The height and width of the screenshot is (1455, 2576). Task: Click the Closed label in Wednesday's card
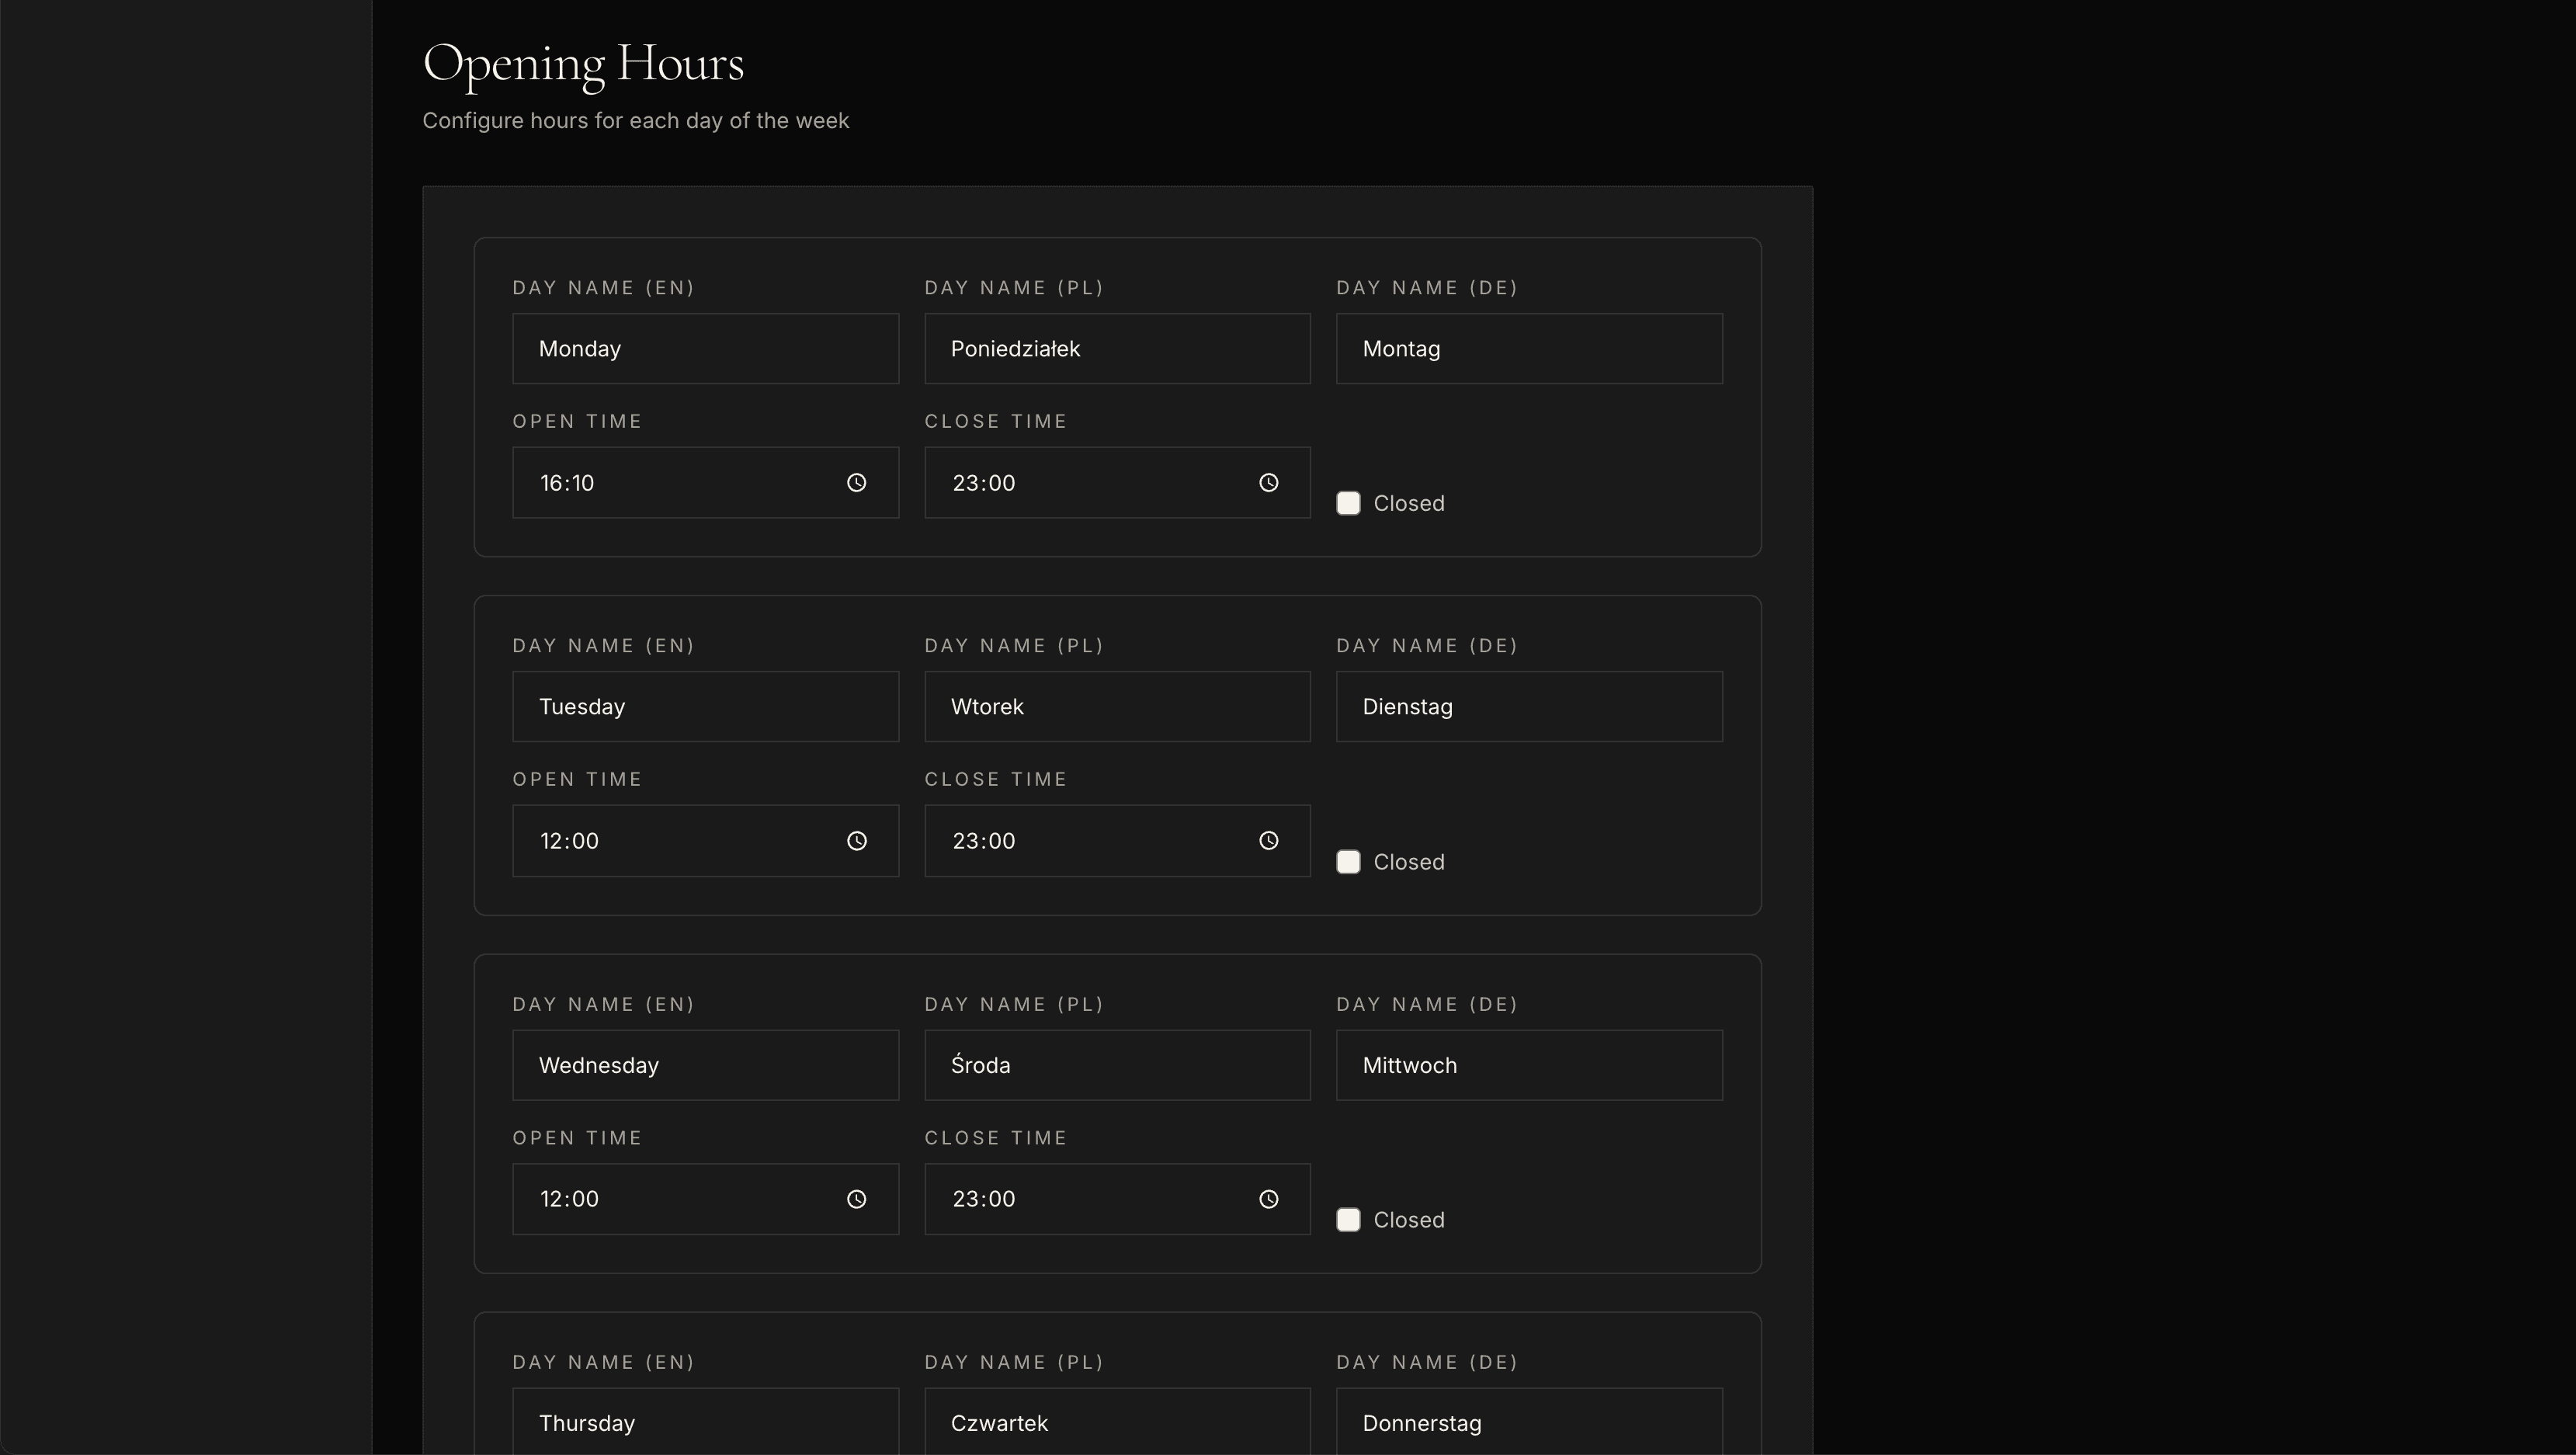pos(1409,1220)
